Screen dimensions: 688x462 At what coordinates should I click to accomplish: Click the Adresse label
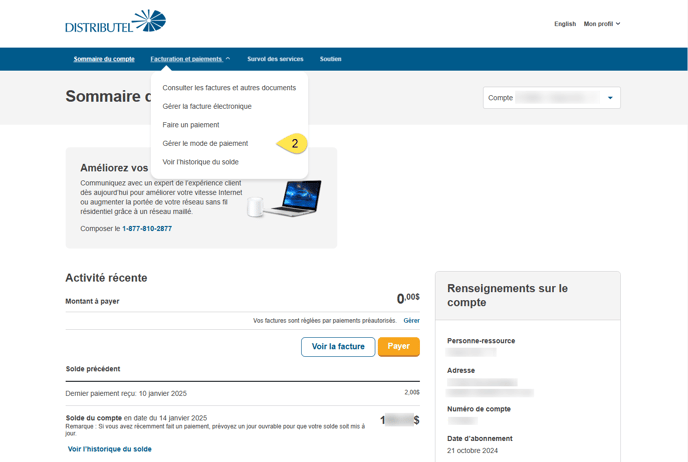[x=461, y=370]
